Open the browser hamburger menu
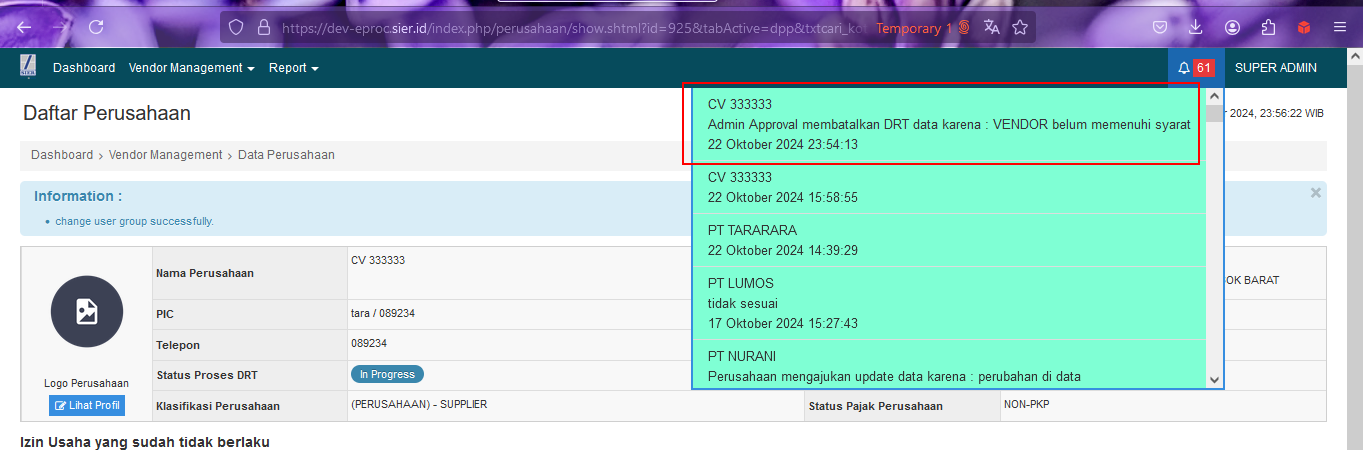Screen dimensions: 1363x450 (1340, 28)
